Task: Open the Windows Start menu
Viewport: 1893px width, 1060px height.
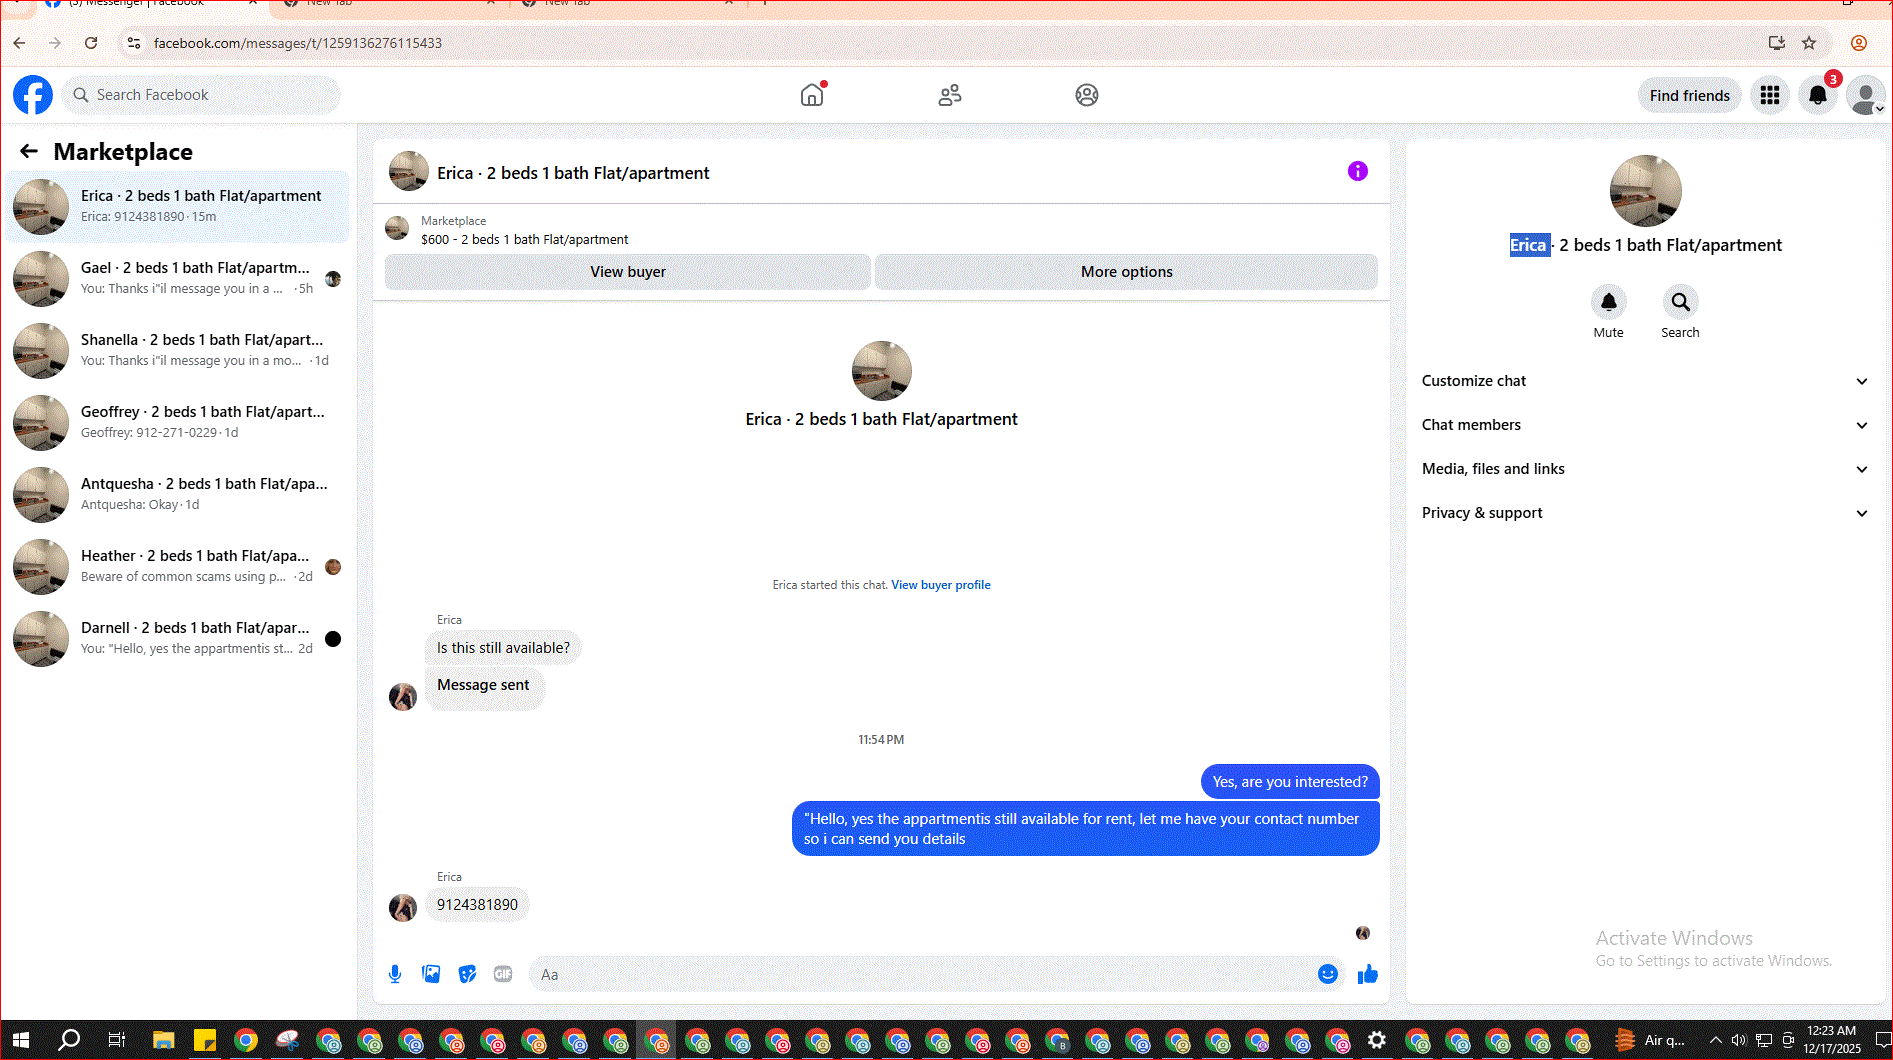Action: coord(20,1040)
